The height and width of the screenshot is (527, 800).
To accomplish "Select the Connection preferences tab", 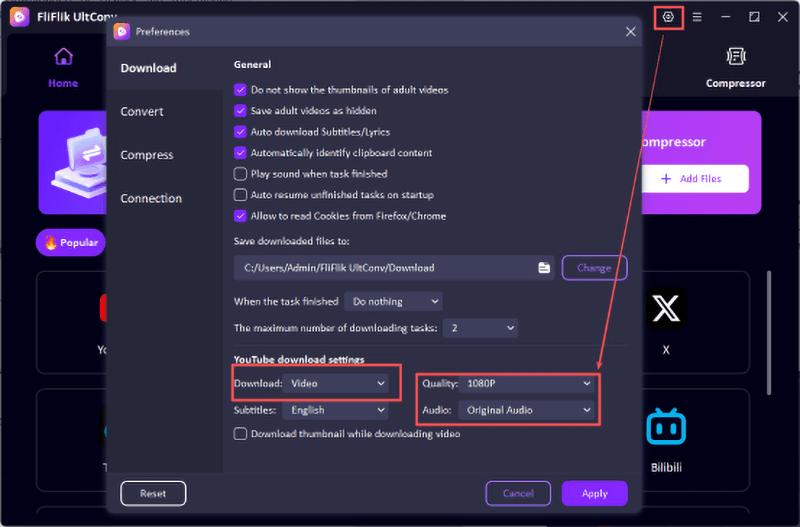I will pos(151,199).
